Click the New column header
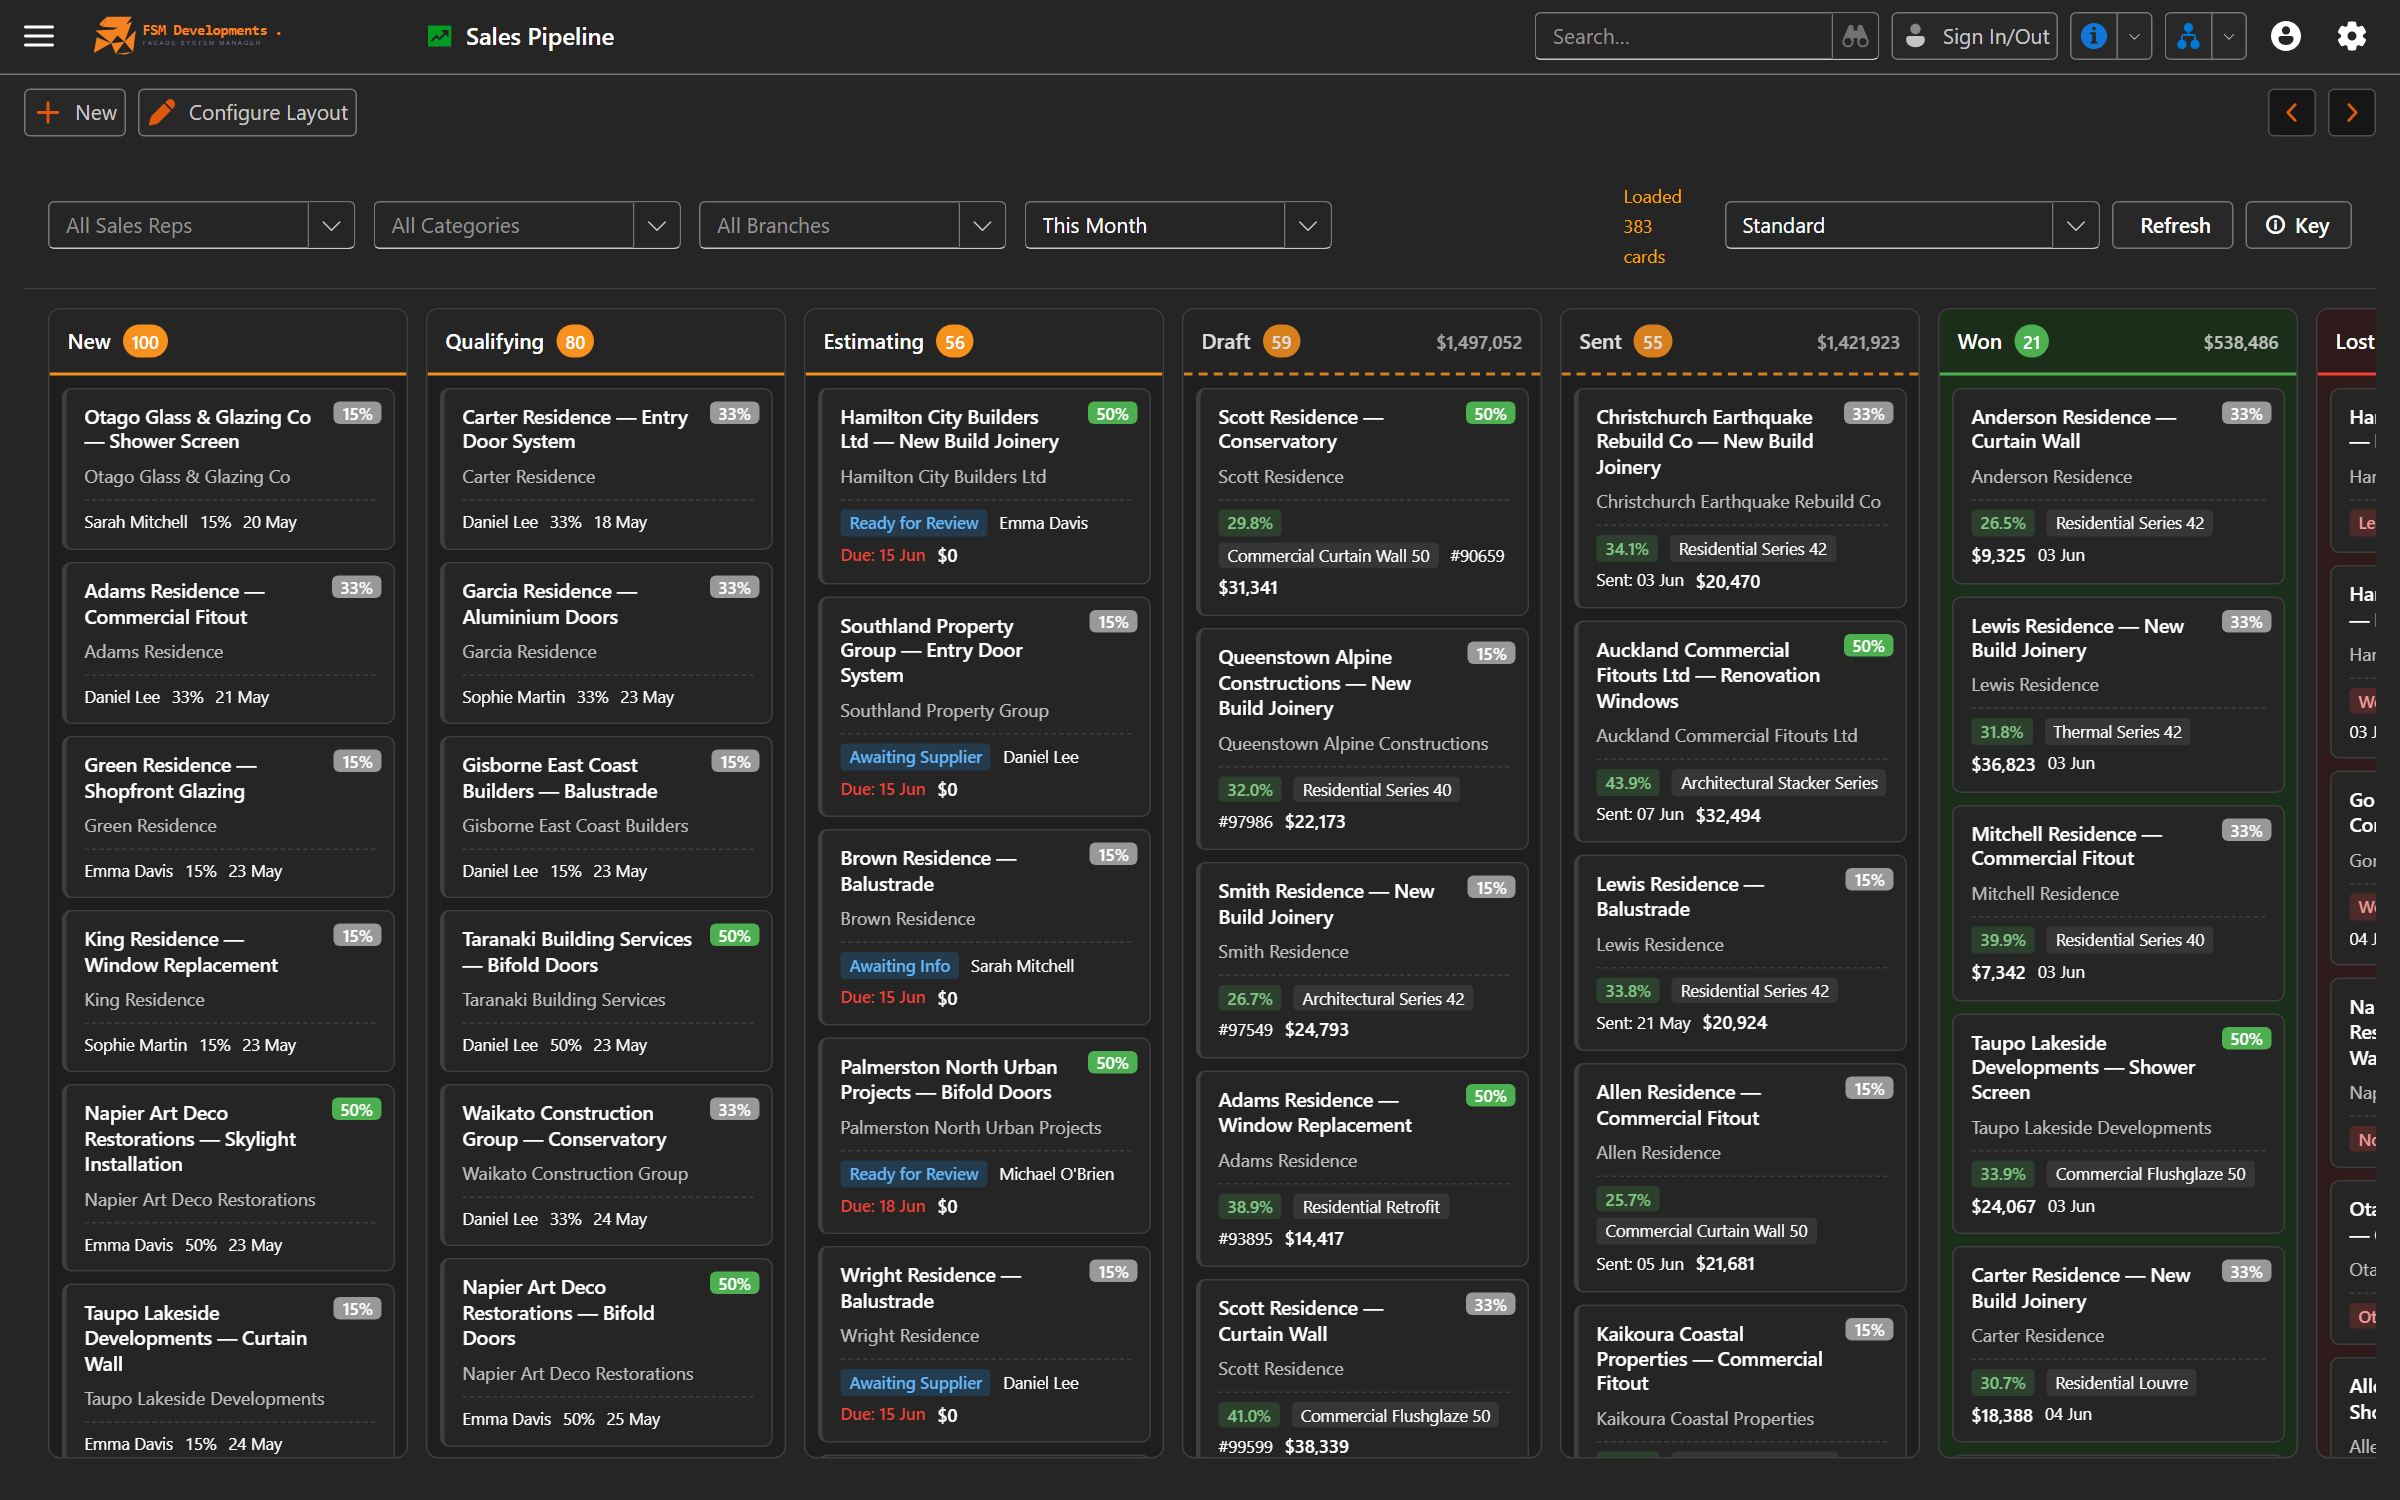The image size is (2400, 1500). tap(228, 342)
